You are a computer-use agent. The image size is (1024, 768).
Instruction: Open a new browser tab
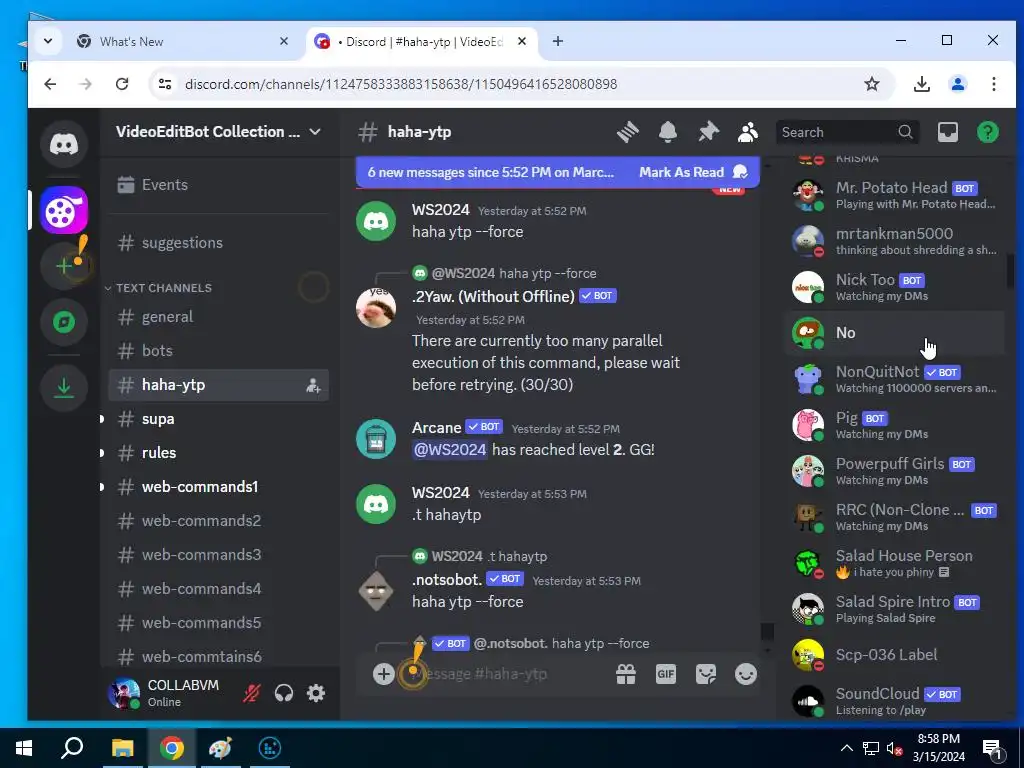pos(558,42)
